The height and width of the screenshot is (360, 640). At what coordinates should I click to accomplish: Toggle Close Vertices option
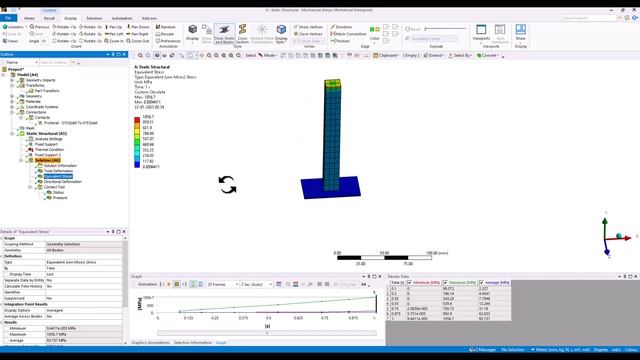[x=308, y=34]
